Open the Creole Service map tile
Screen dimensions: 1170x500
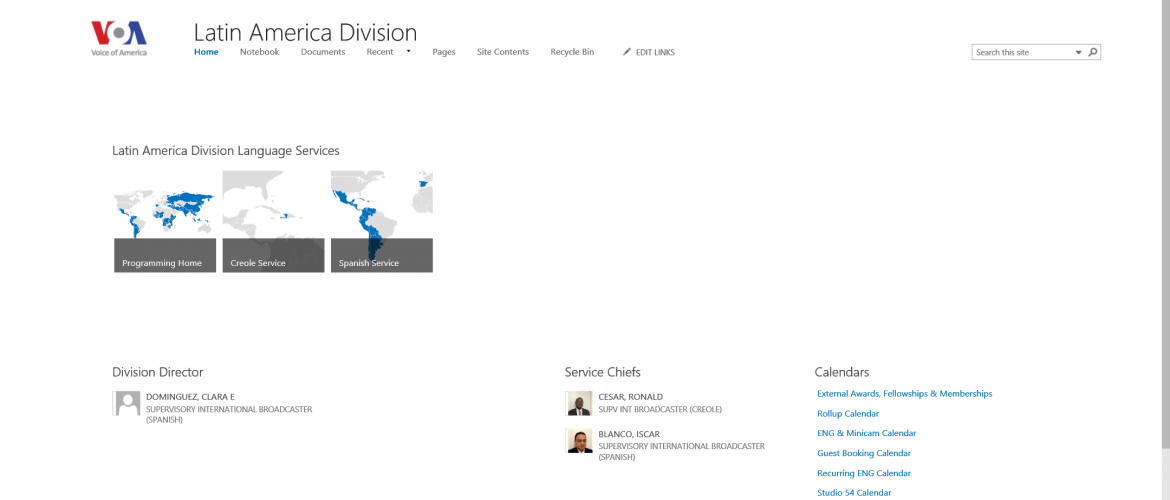point(273,222)
